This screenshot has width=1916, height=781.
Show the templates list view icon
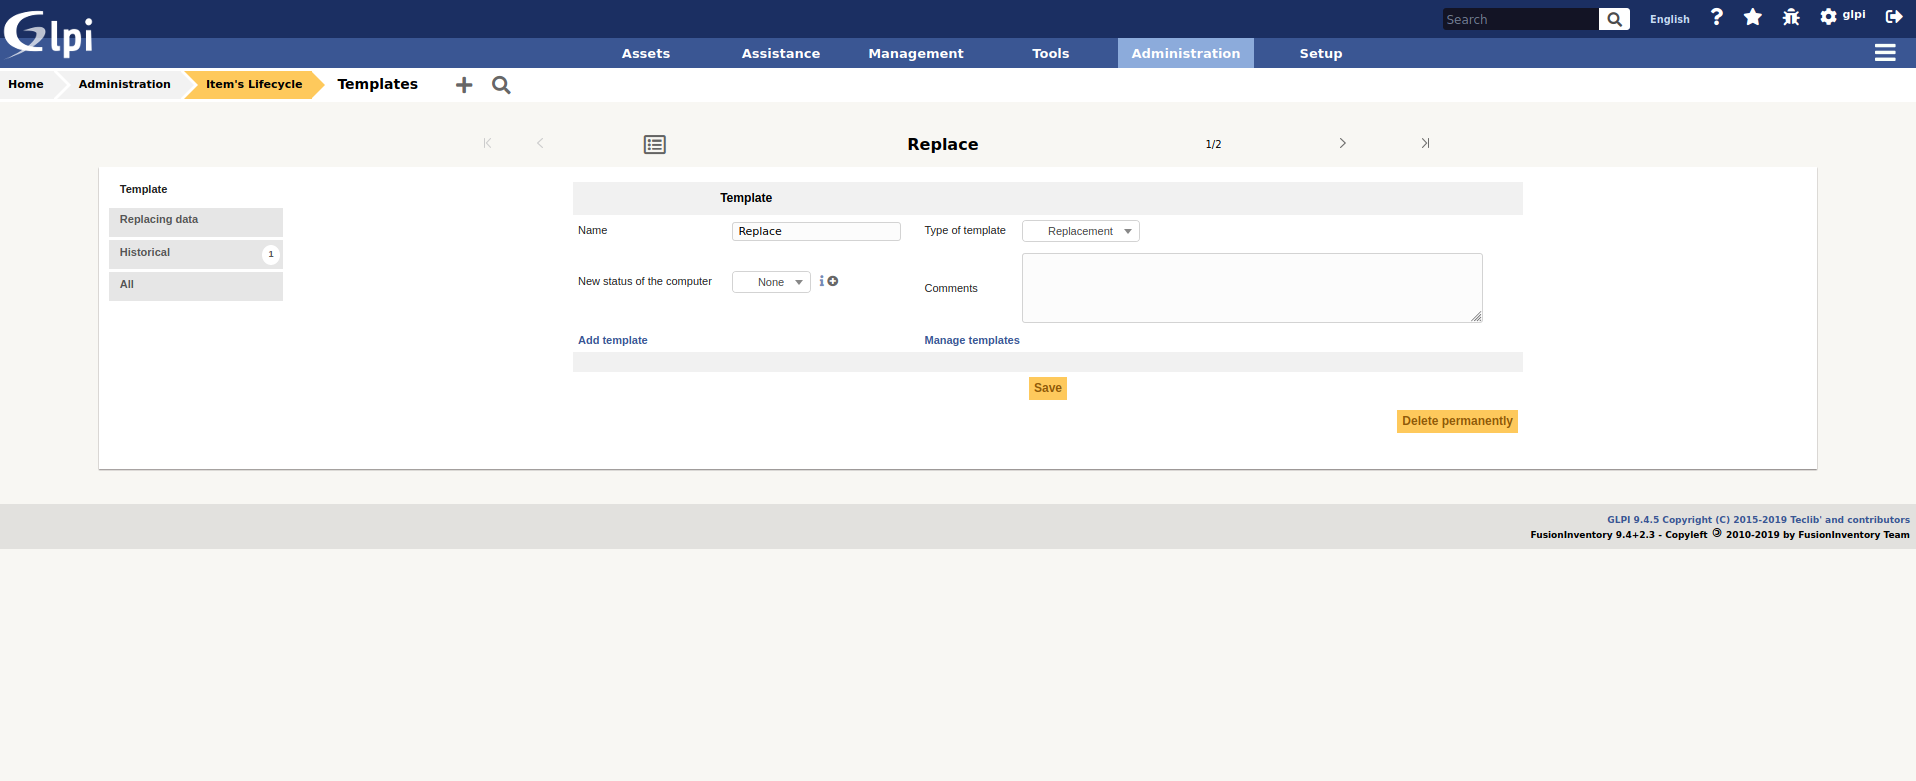tap(655, 145)
